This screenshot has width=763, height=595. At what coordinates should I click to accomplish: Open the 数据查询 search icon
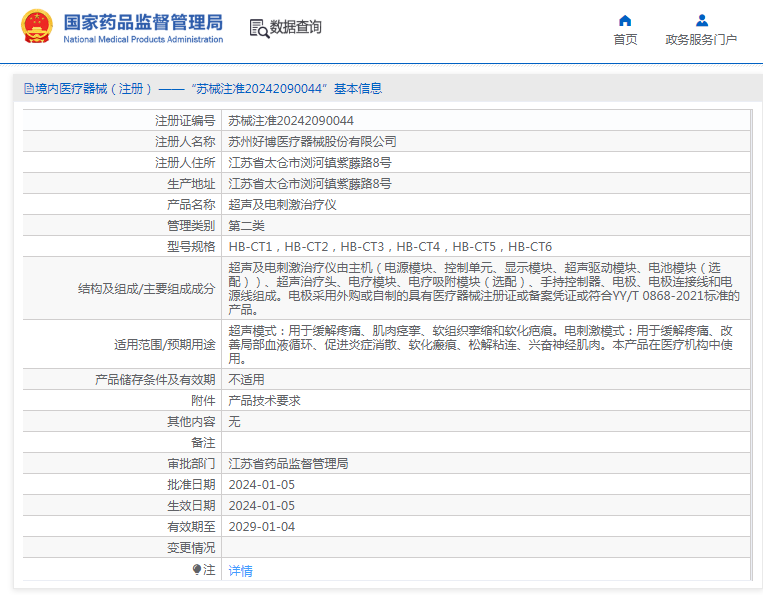tap(259, 28)
